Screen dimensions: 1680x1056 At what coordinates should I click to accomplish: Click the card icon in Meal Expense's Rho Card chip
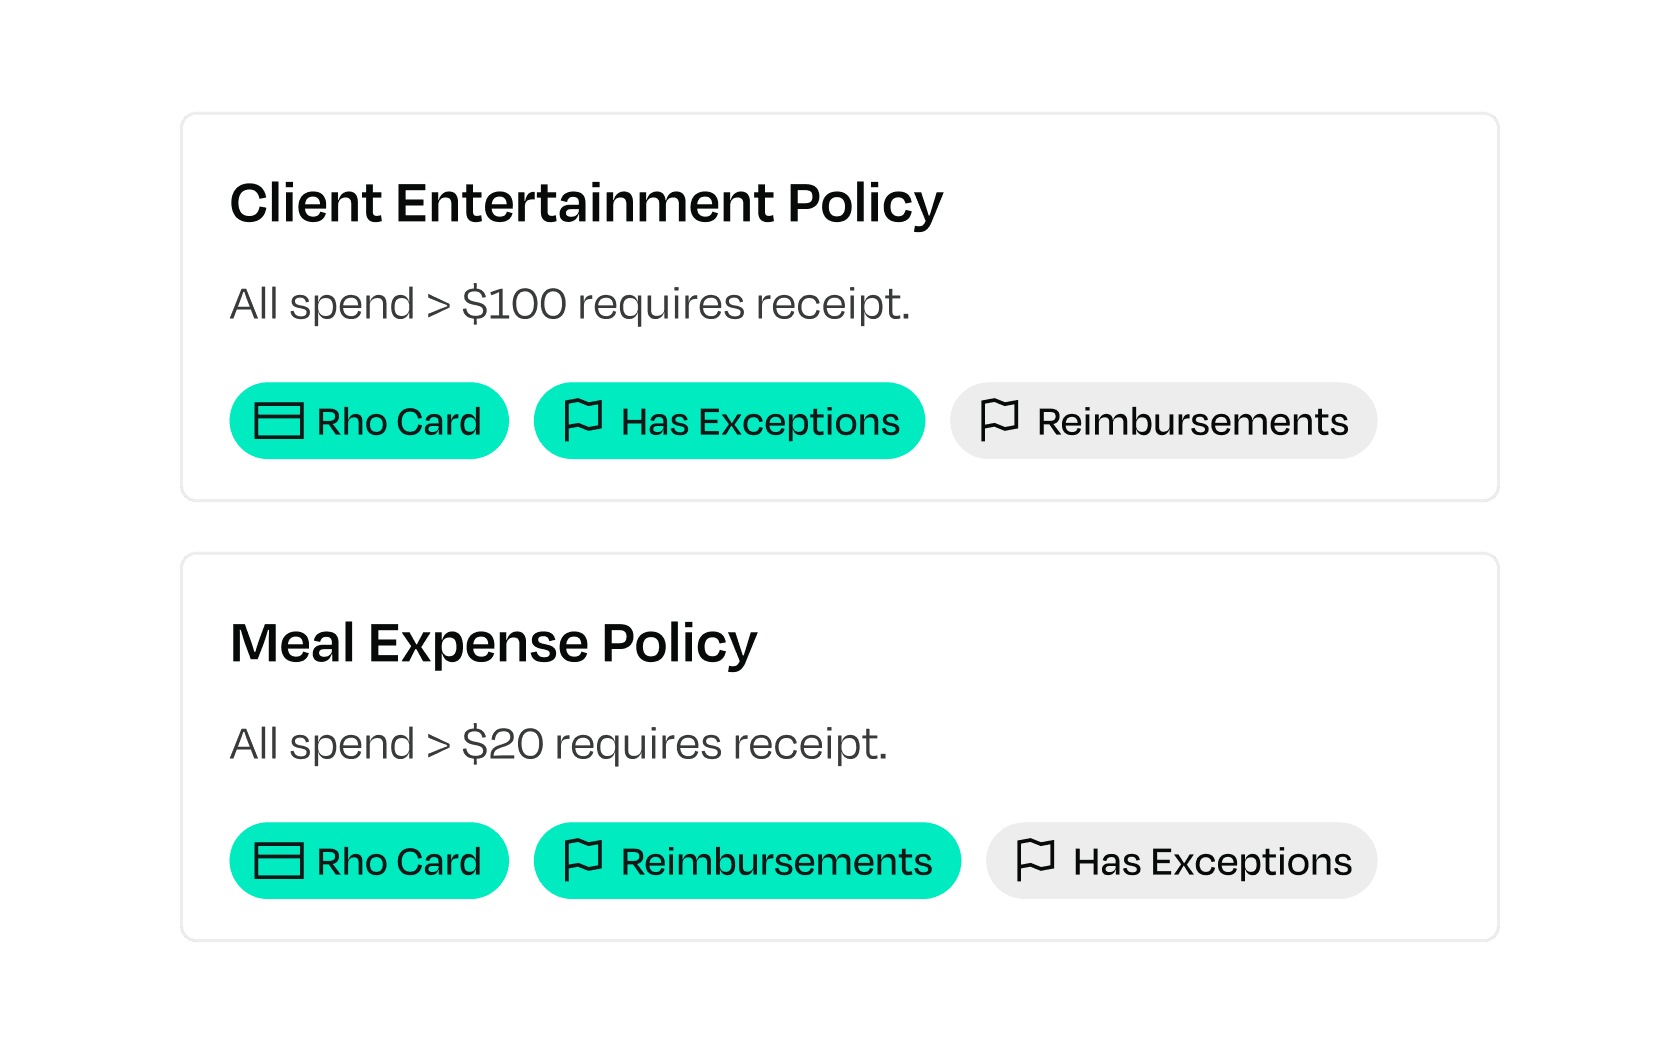click(279, 861)
